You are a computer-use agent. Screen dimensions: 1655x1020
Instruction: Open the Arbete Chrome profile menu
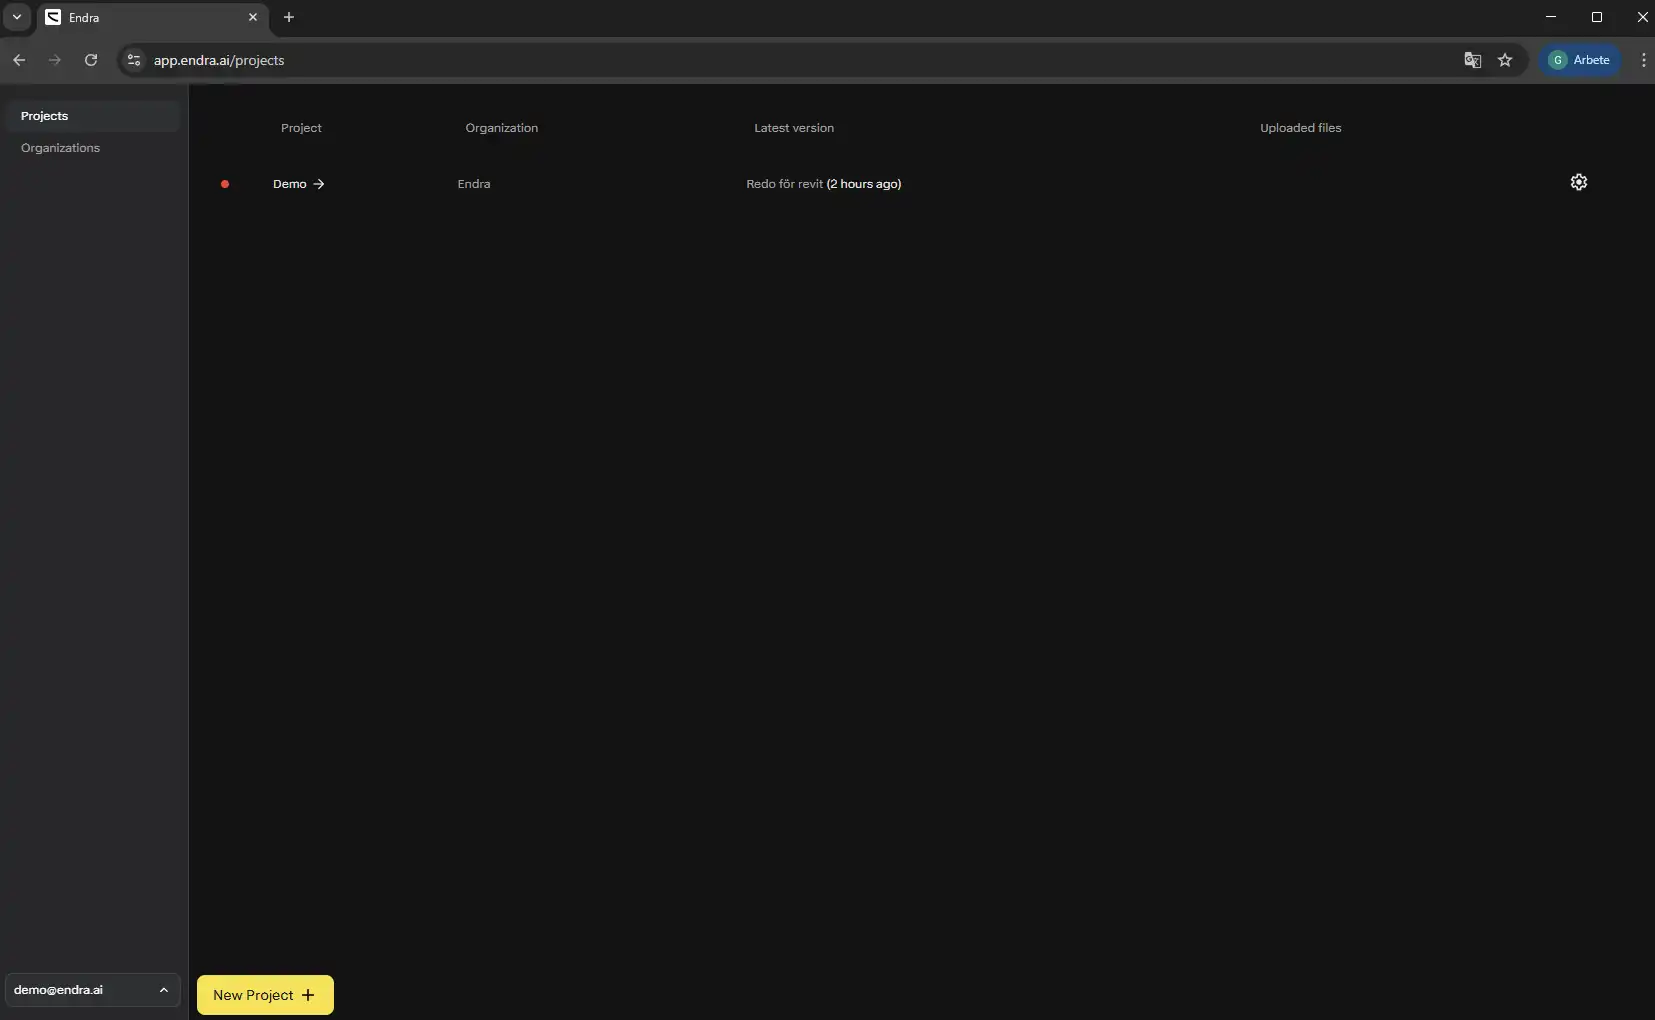point(1579,60)
